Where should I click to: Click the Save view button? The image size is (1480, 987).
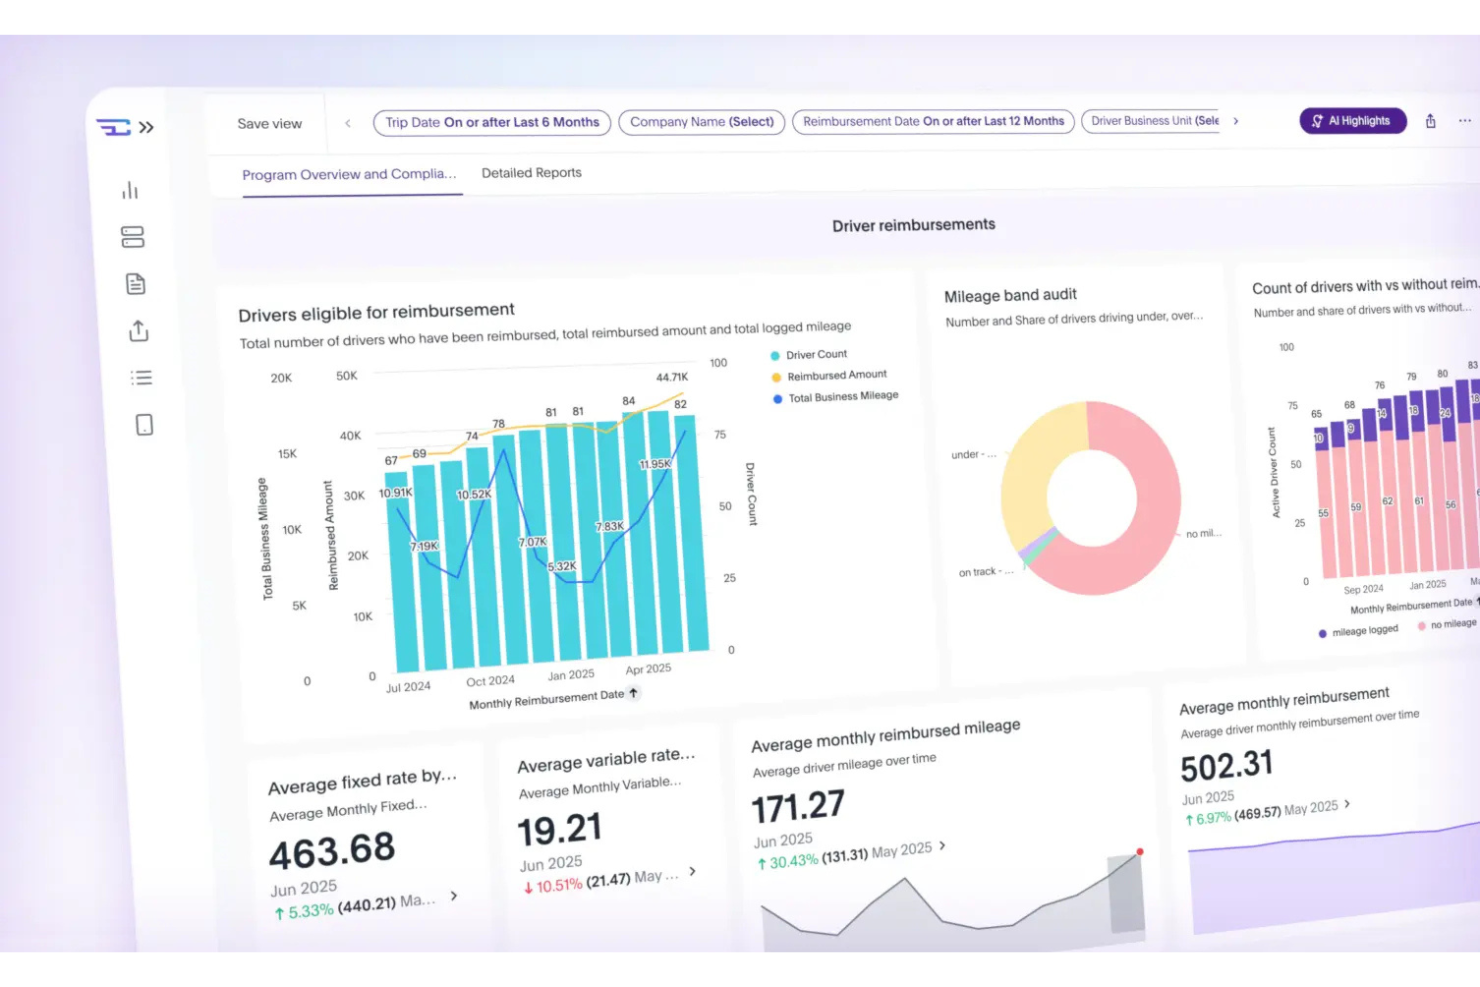tap(268, 123)
